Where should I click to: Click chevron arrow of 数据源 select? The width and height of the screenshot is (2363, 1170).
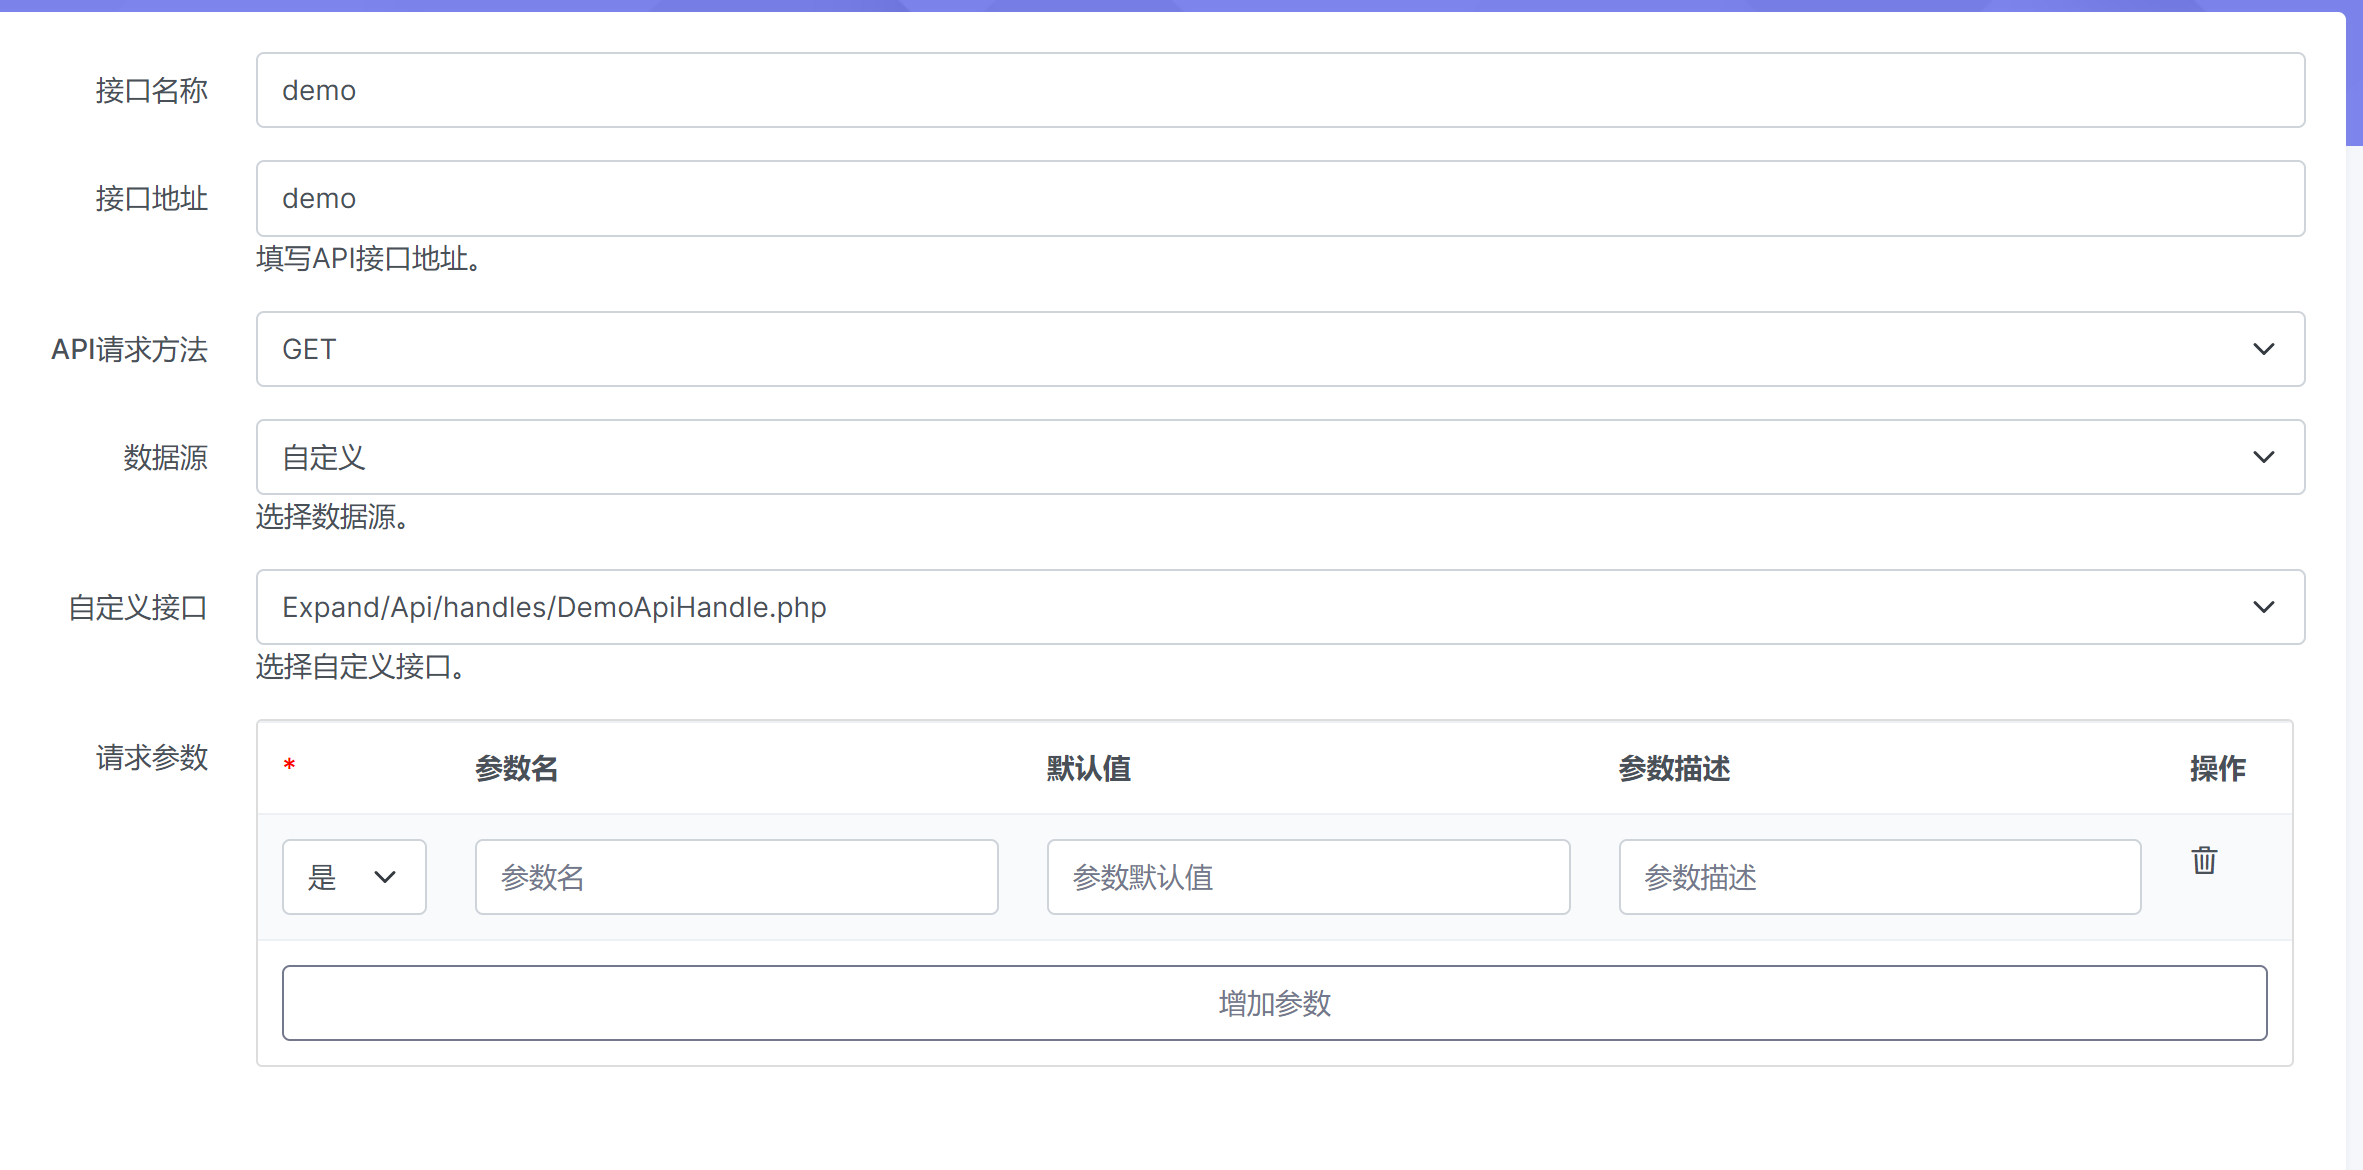click(x=2263, y=457)
